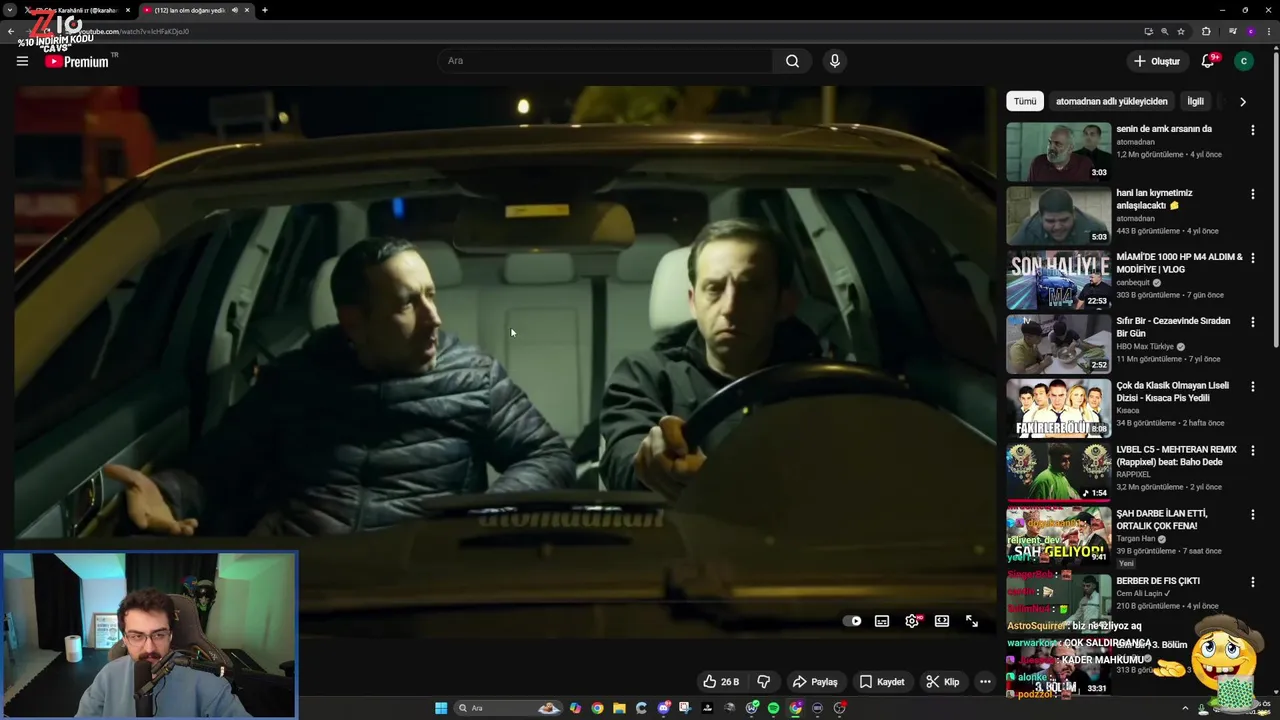Open player settings gear
Image resolution: width=1280 pixels, height=720 pixels.
(912, 621)
